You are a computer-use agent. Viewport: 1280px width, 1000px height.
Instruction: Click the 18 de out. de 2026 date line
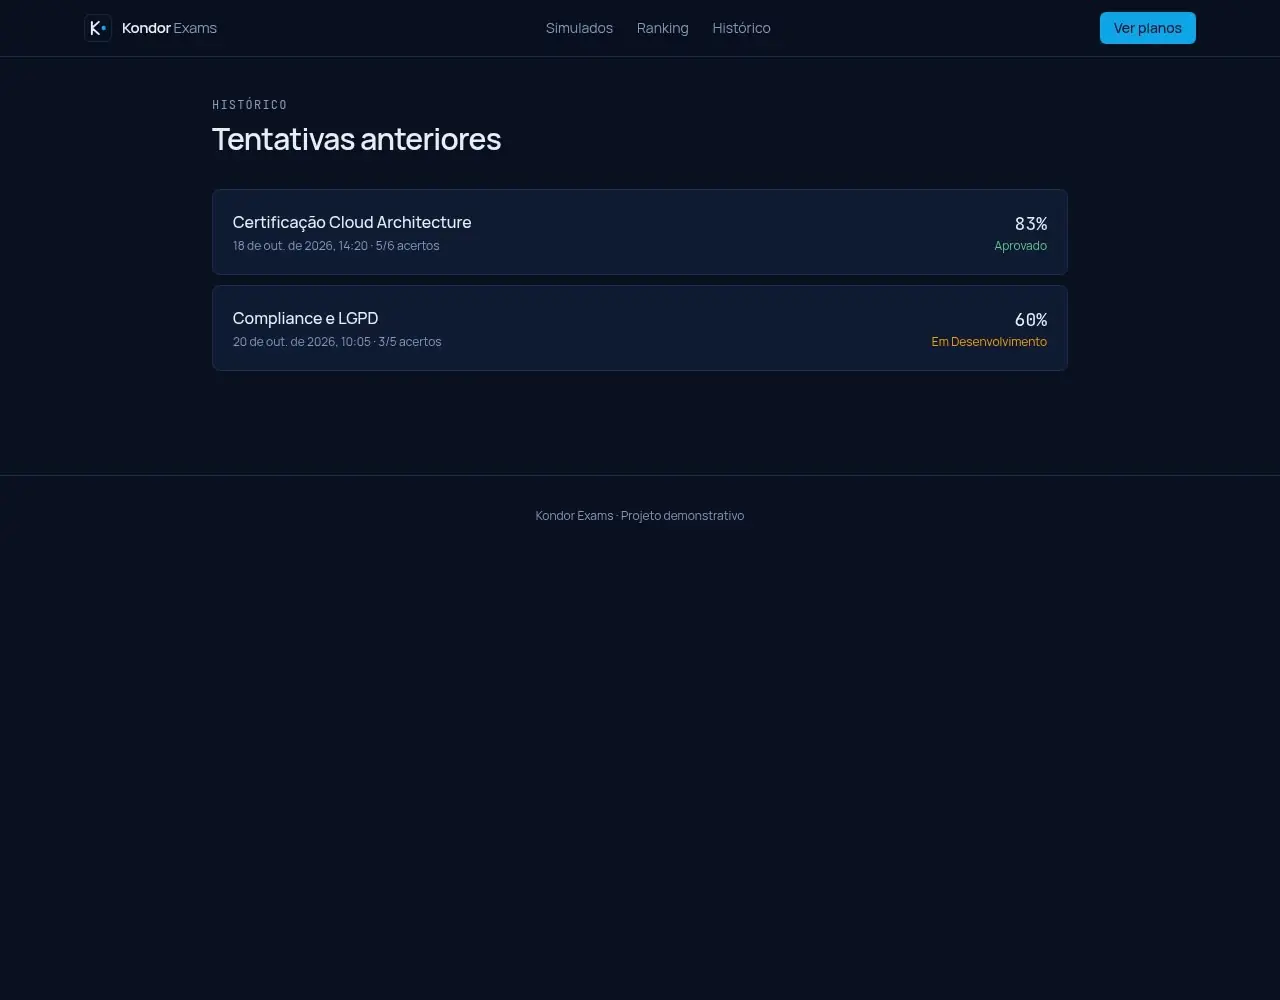[x=336, y=246]
